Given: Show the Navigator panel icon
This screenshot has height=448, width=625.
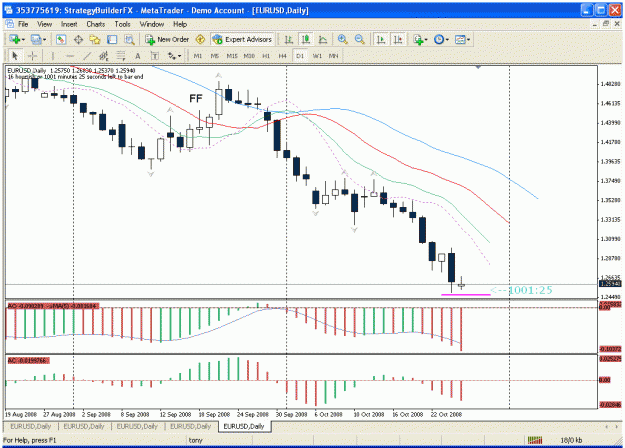Looking at the screenshot, I should click(95, 39).
